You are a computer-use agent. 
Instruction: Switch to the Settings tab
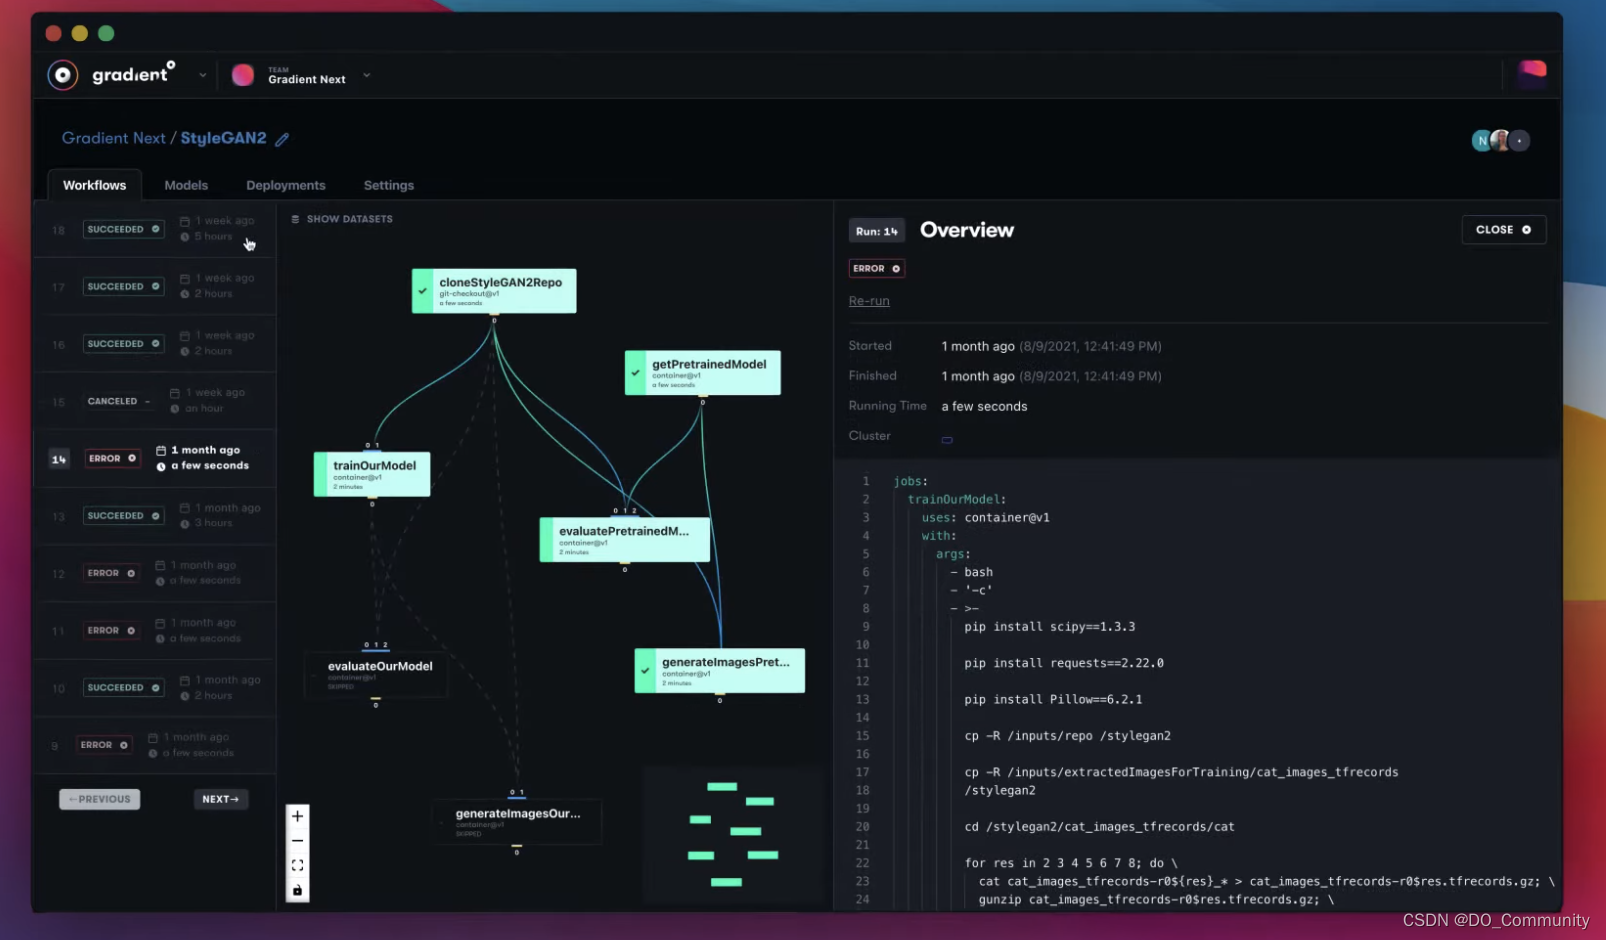(389, 185)
